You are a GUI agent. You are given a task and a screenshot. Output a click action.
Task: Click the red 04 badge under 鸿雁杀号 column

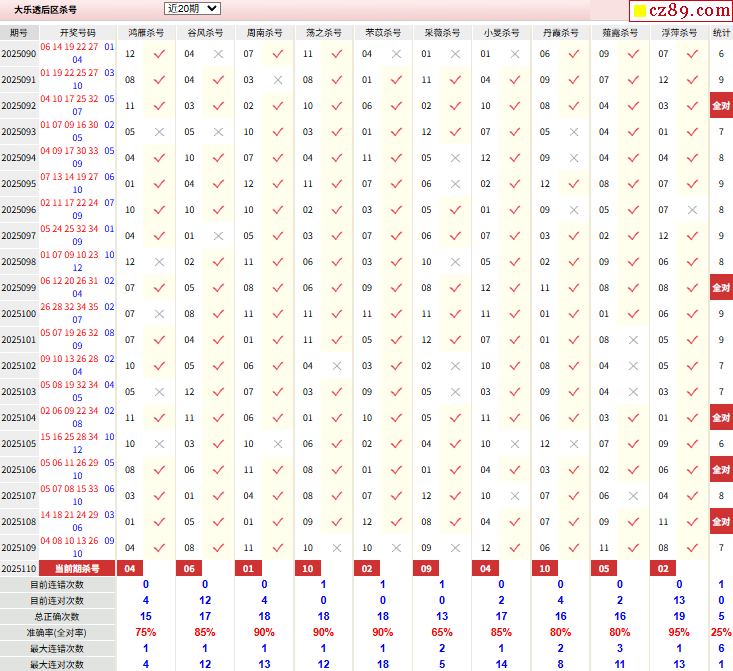click(x=130, y=569)
